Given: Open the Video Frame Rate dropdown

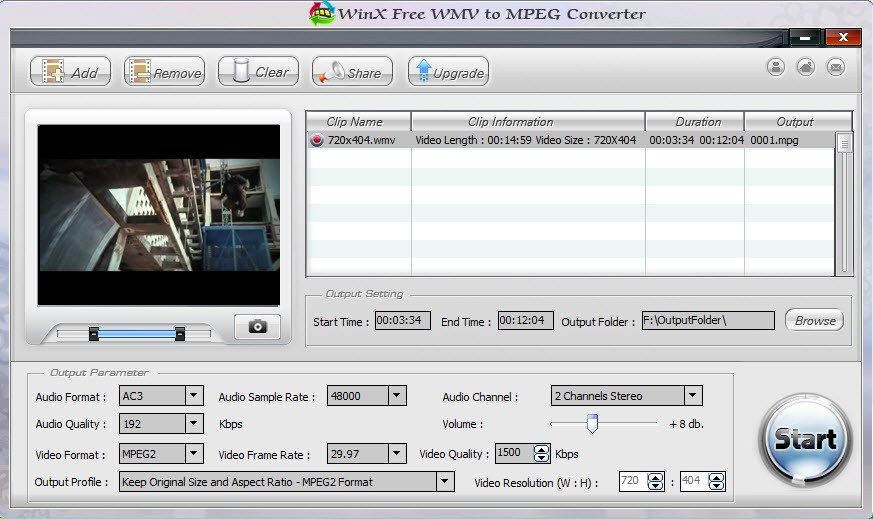Looking at the screenshot, I should [x=396, y=454].
